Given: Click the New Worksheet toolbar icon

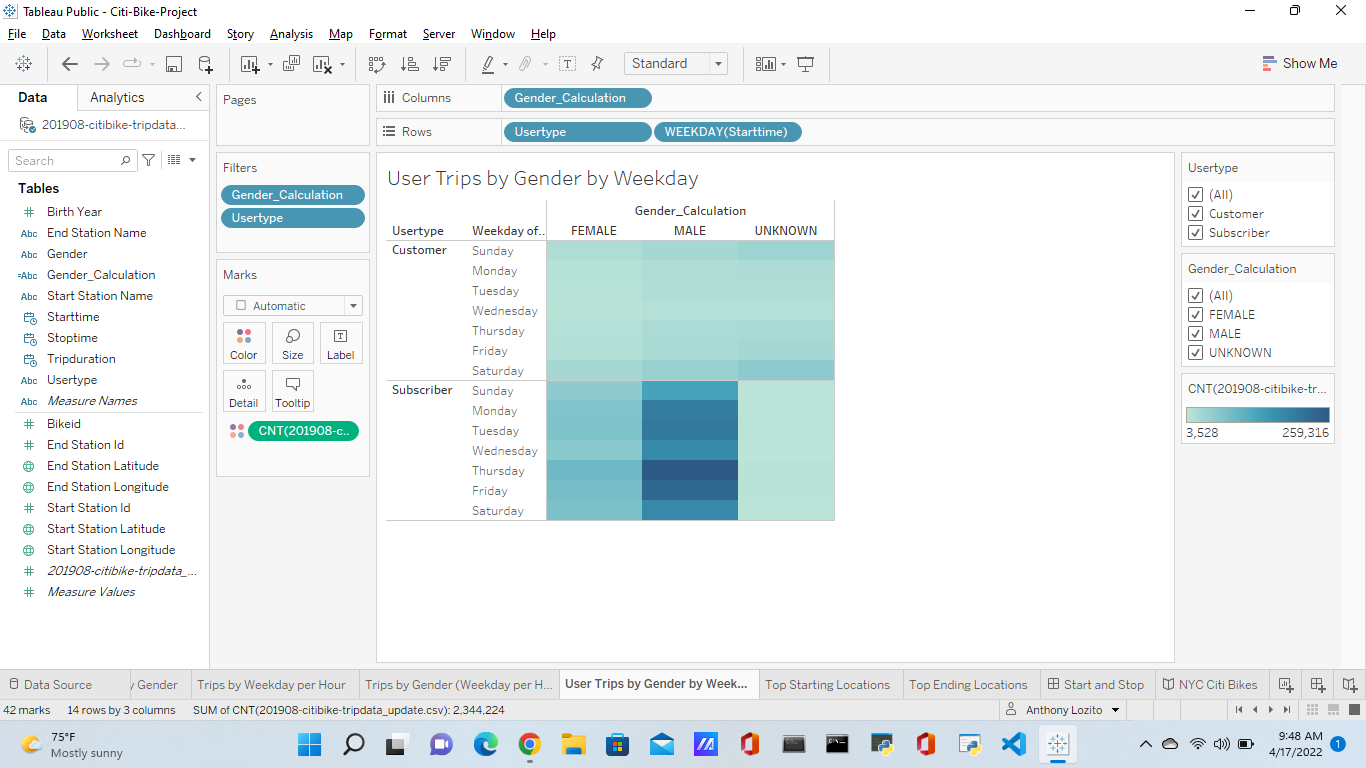Looking at the screenshot, I should point(250,64).
